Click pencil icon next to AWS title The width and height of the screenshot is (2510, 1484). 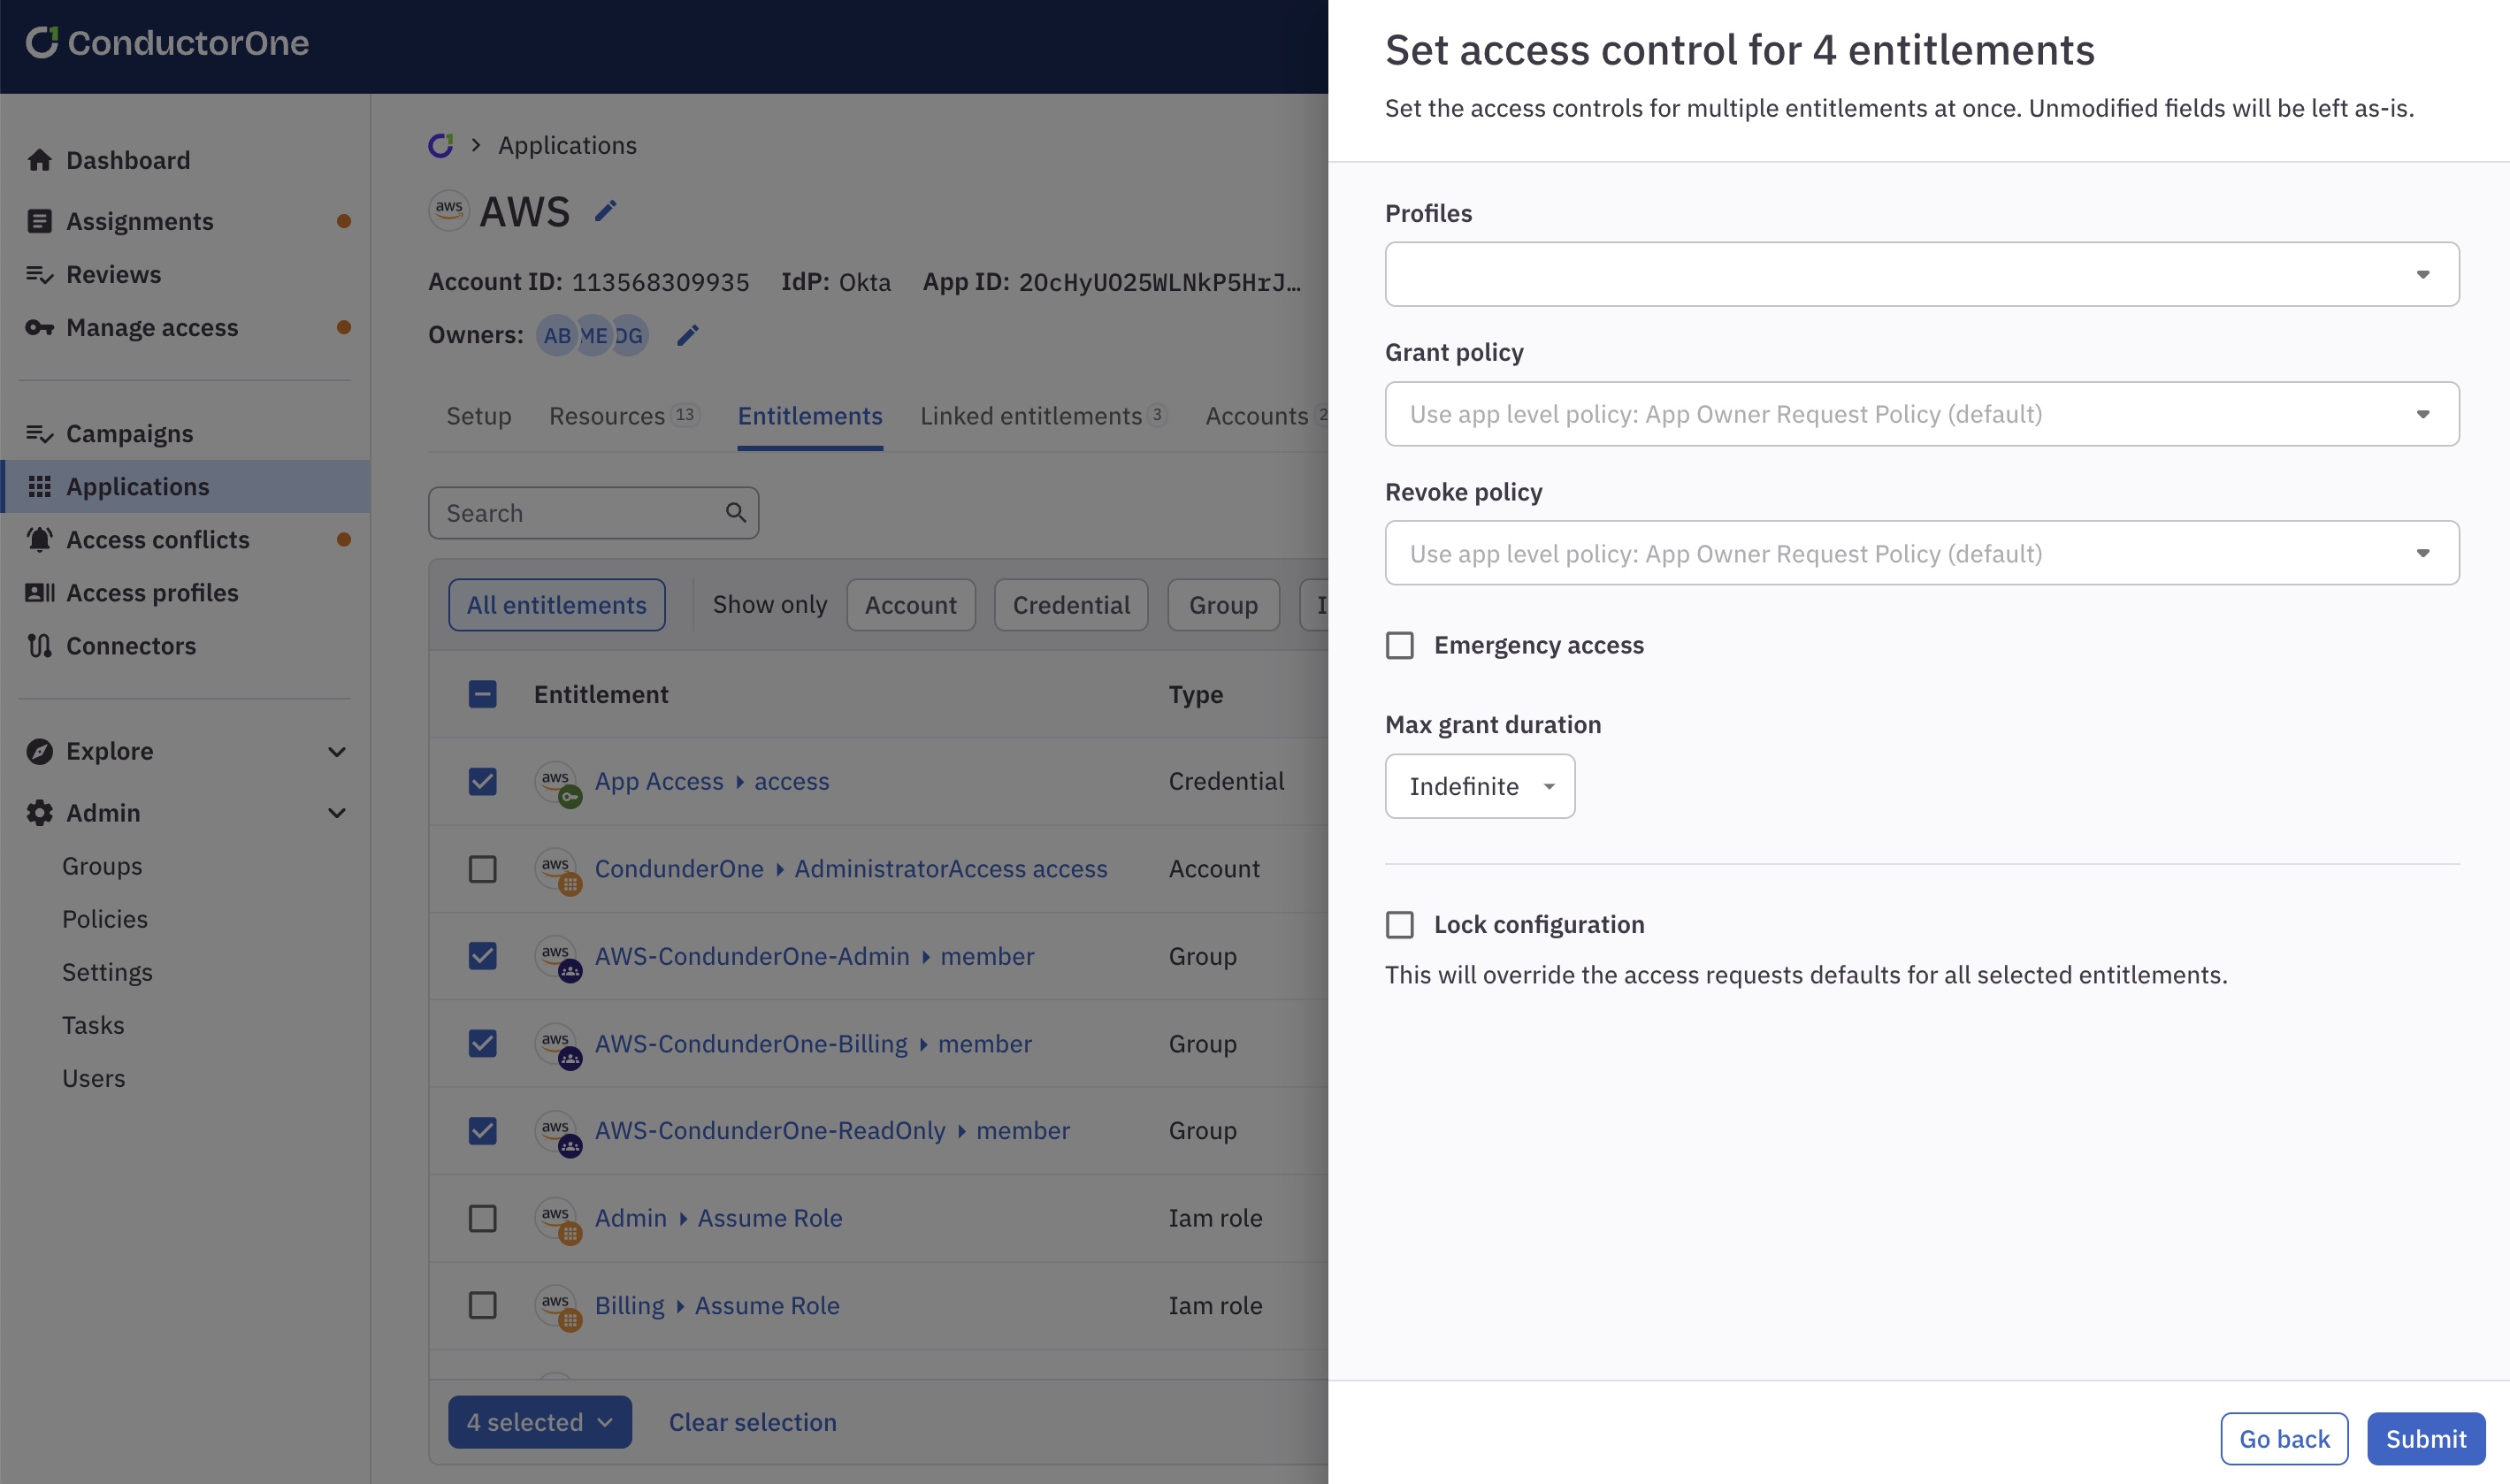(x=605, y=211)
